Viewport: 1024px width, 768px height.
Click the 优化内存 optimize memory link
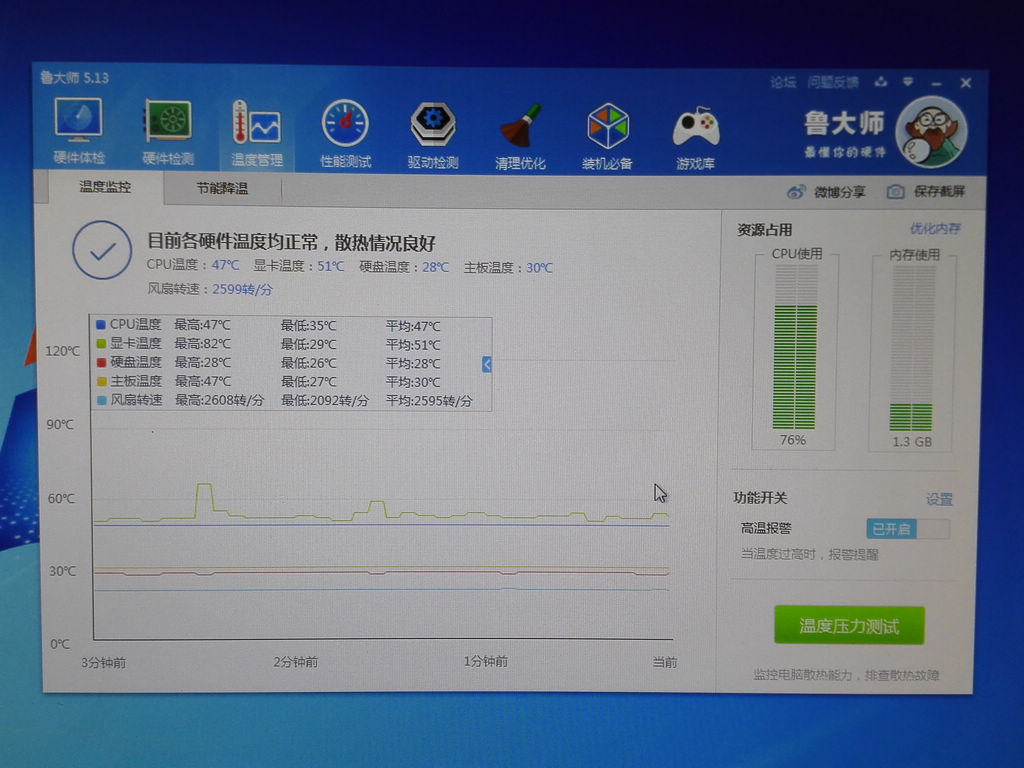point(935,229)
